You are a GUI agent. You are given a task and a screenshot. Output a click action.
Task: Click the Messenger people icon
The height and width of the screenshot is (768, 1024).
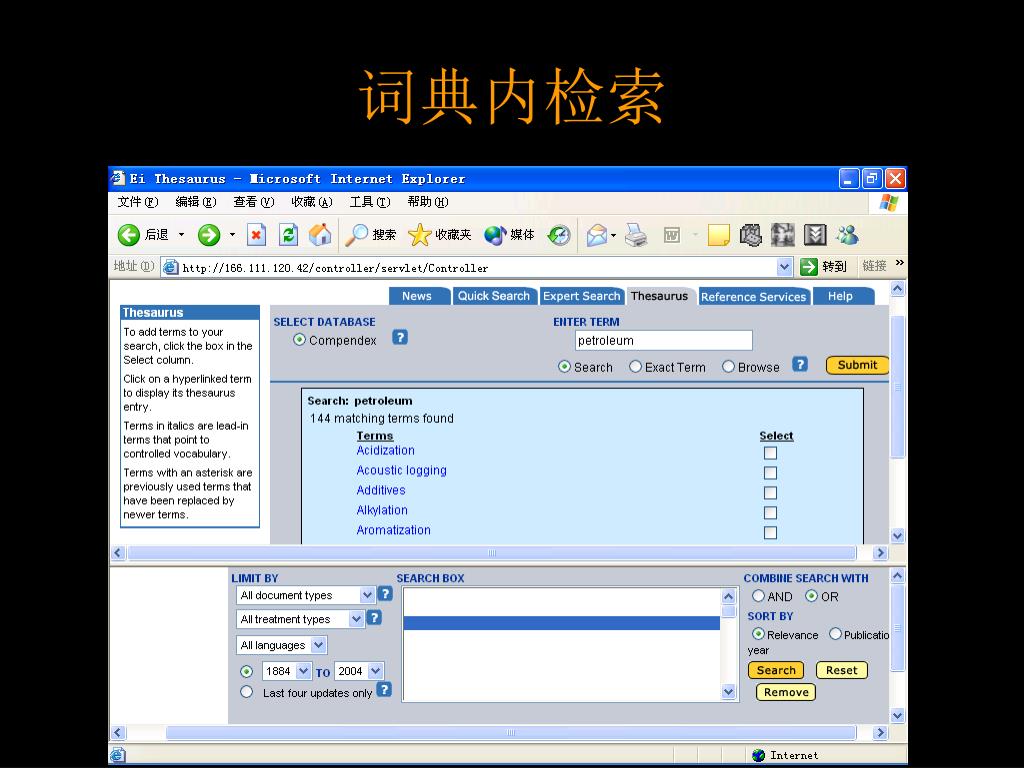pos(848,235)
